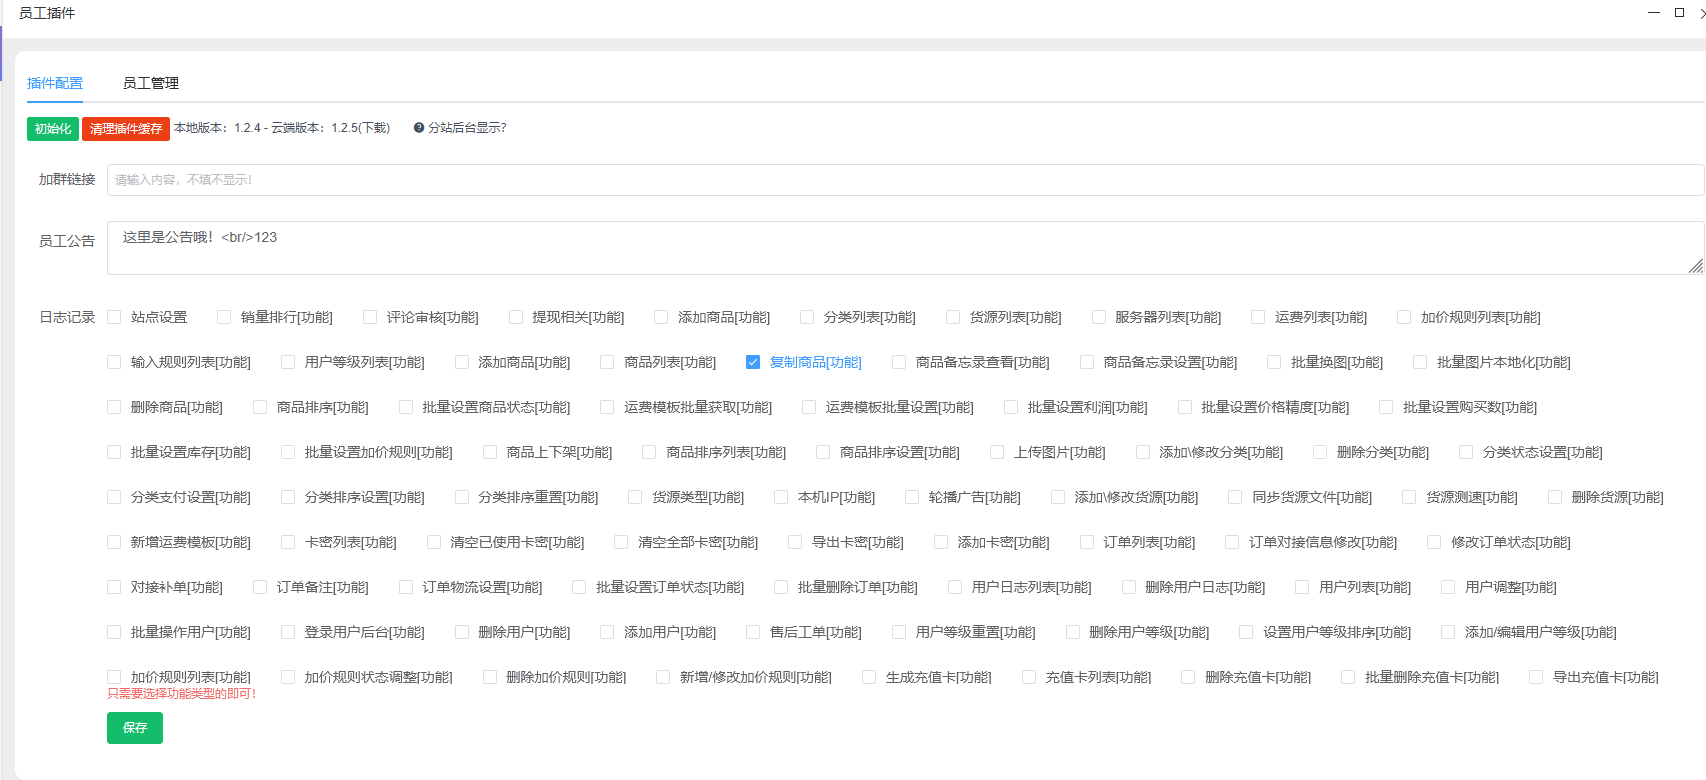Enable 批量图片本地化[功能] checkbox
The image size is (1706, 780).
pos(1420,362)
